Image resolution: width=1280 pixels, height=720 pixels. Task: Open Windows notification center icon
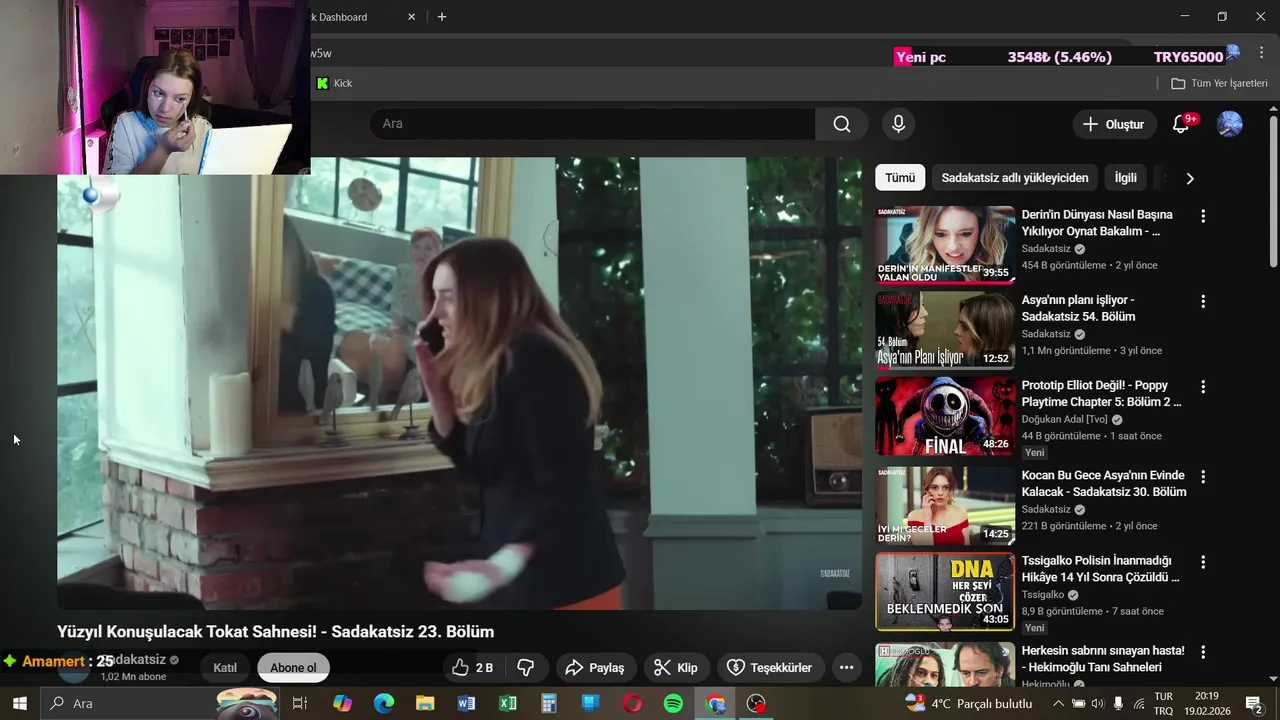(x=1254, y=703)
